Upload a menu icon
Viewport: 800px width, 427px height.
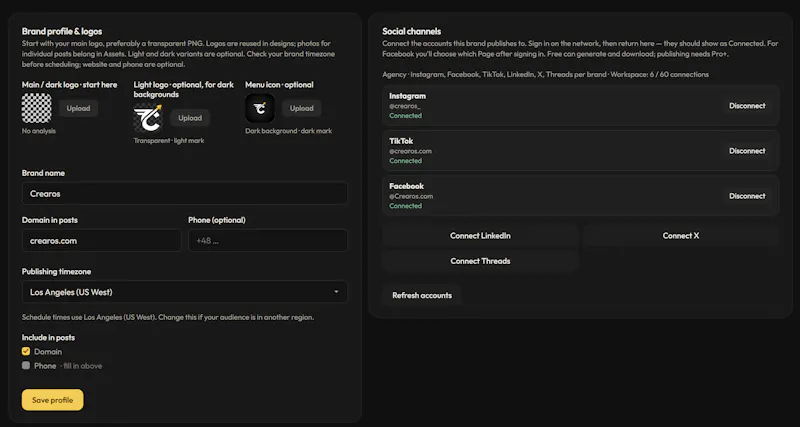302,108
